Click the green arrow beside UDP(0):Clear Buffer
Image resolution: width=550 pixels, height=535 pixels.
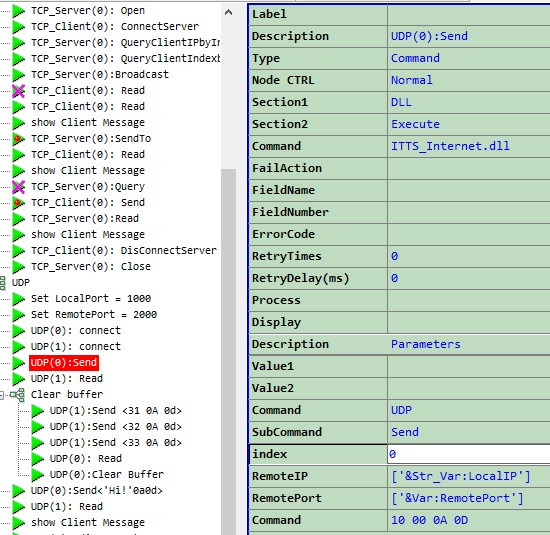[37, 475]
